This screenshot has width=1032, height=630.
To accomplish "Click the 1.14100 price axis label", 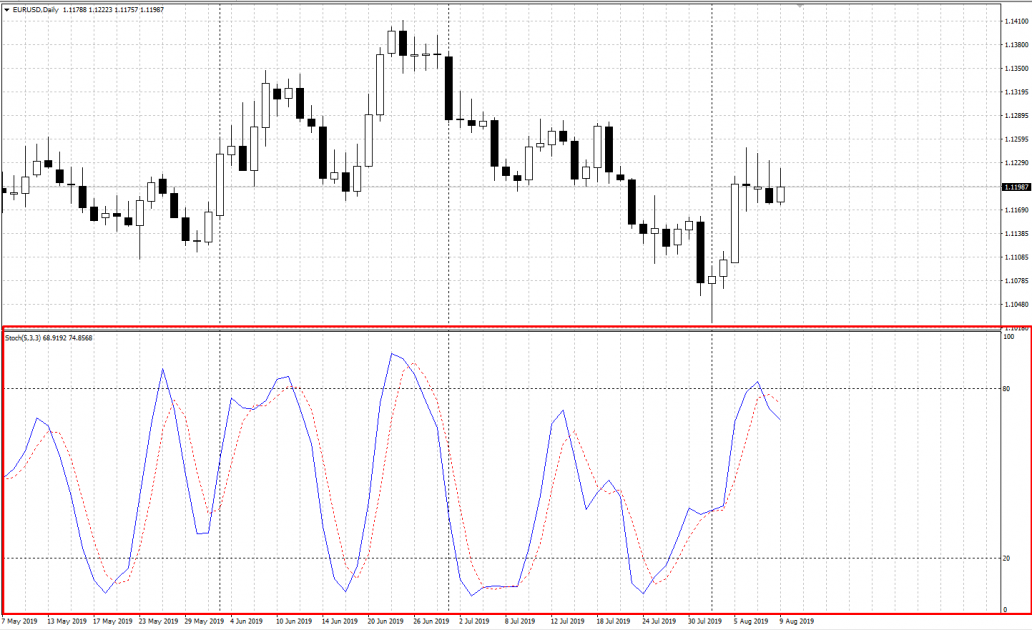I will click(x=1016, y=21).
